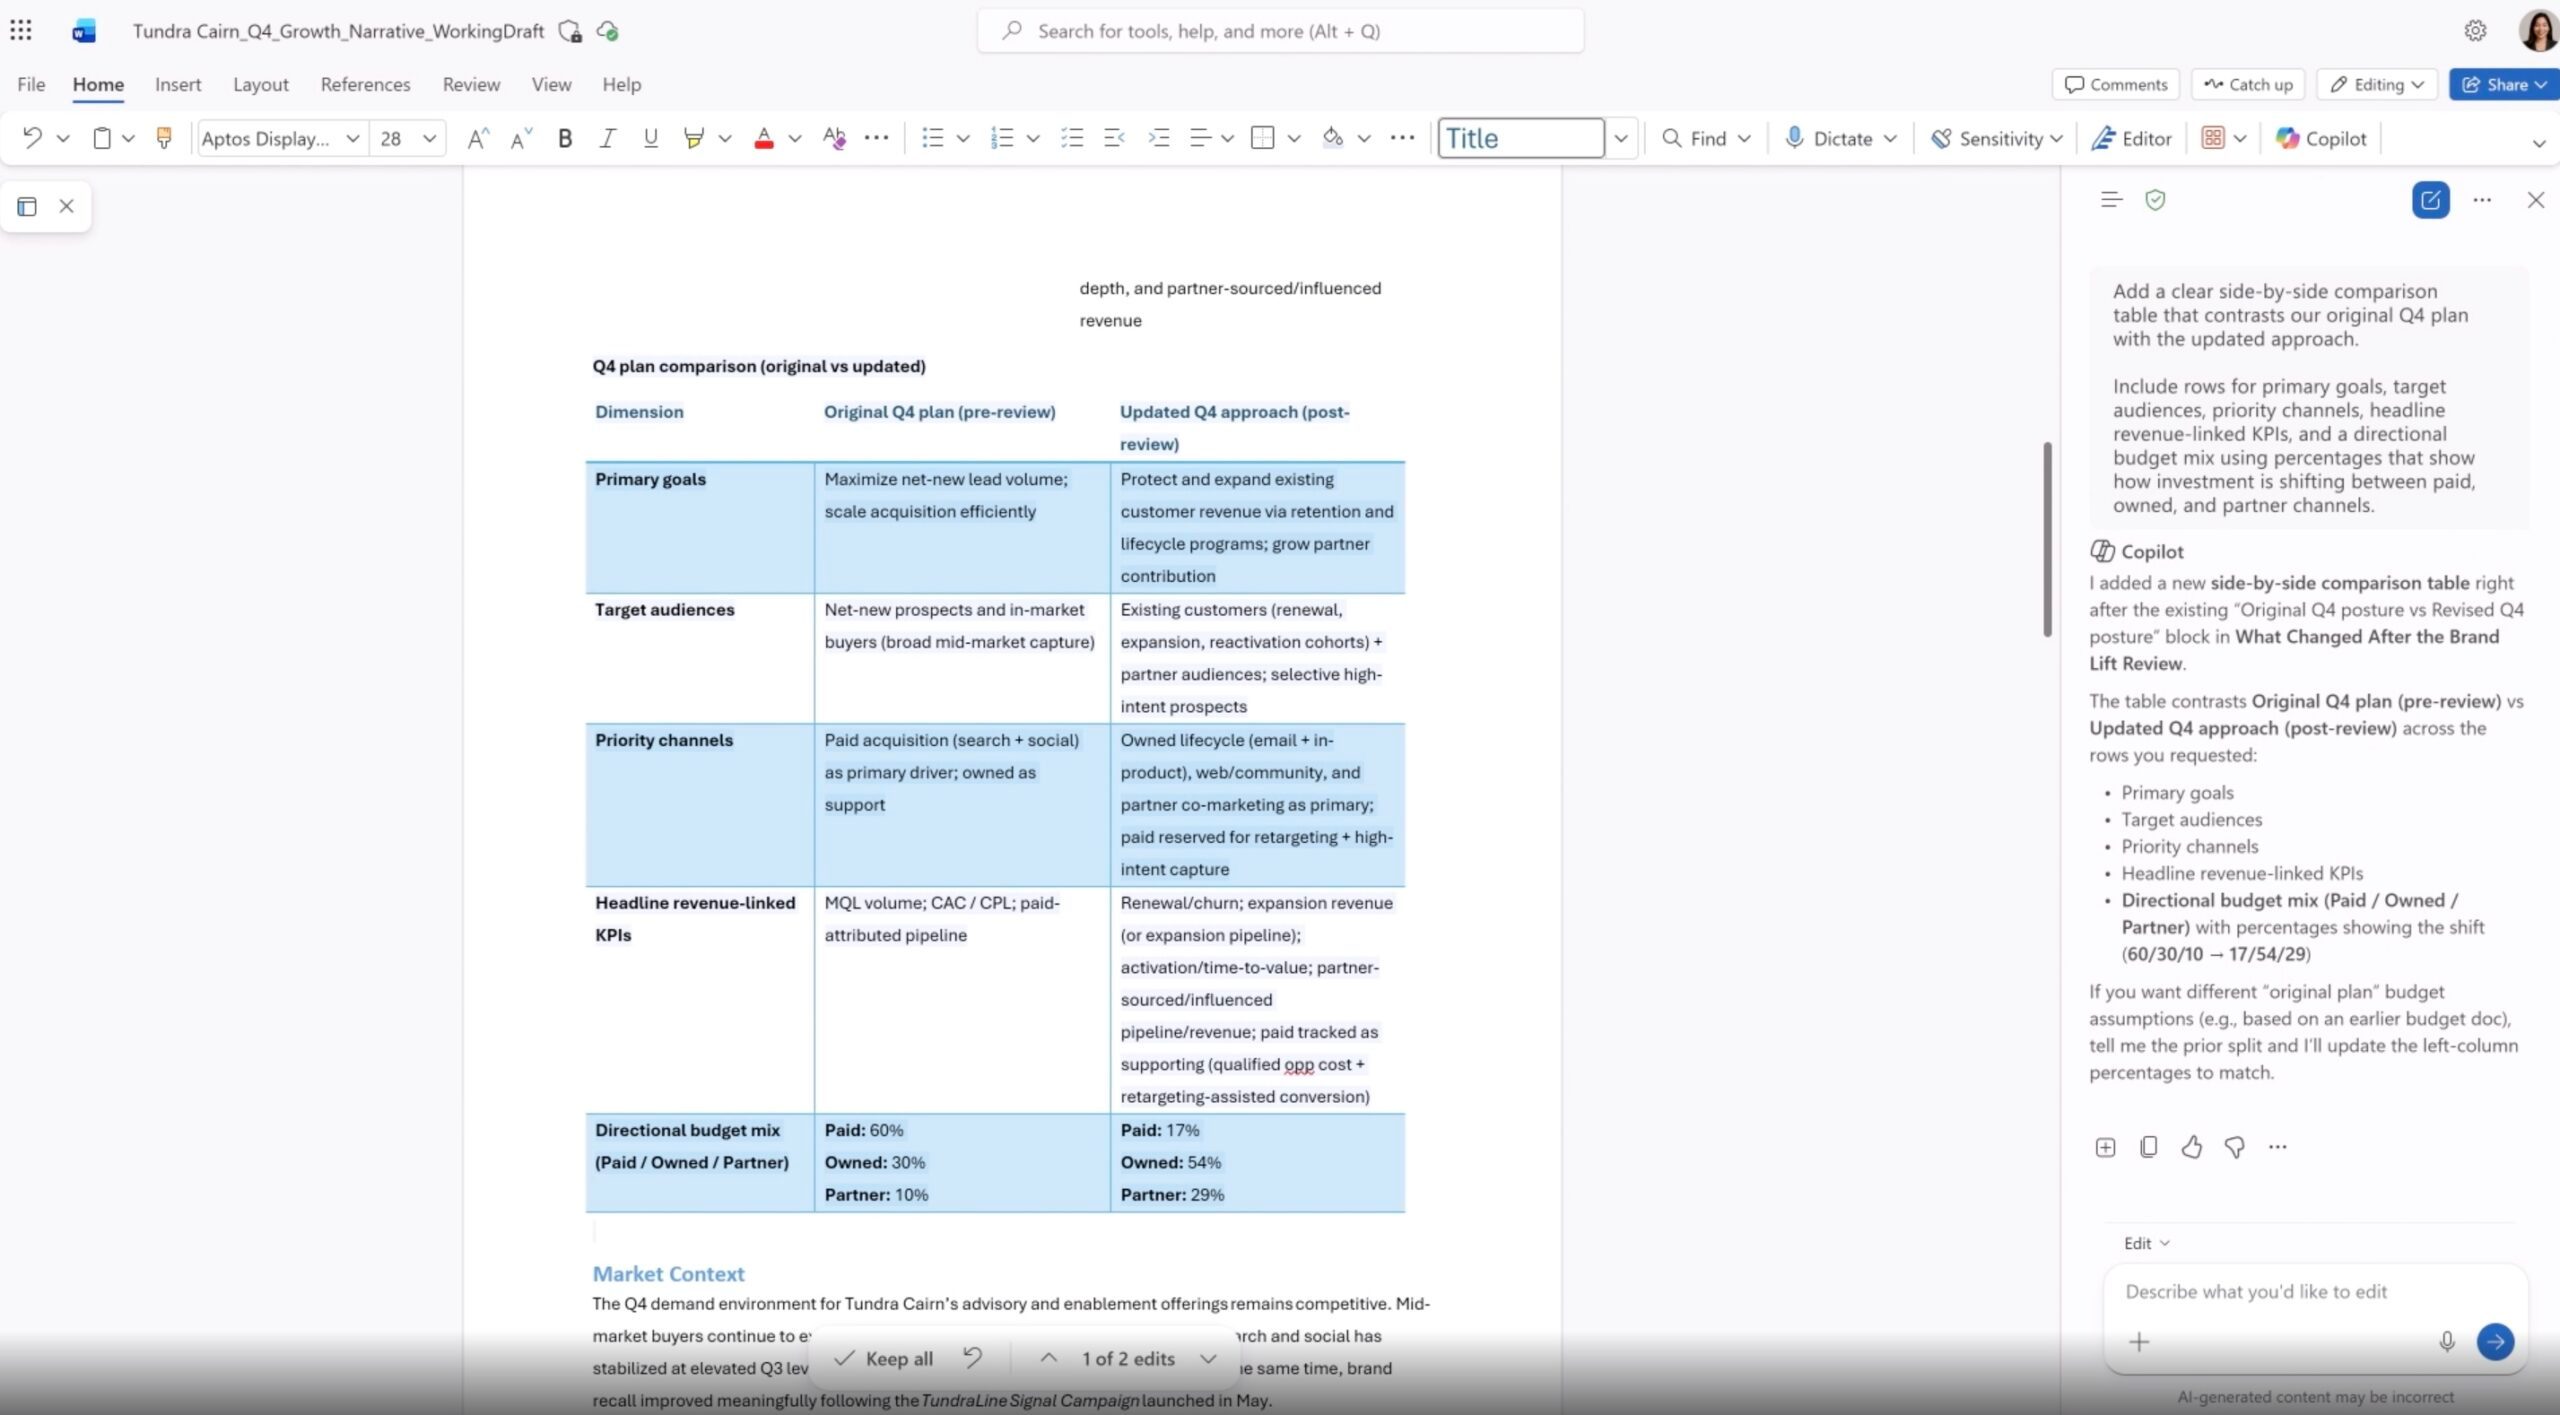Click the Copilot new chat icon
This screenshot has width=2560, height=1415.
tap(2430, 200)
